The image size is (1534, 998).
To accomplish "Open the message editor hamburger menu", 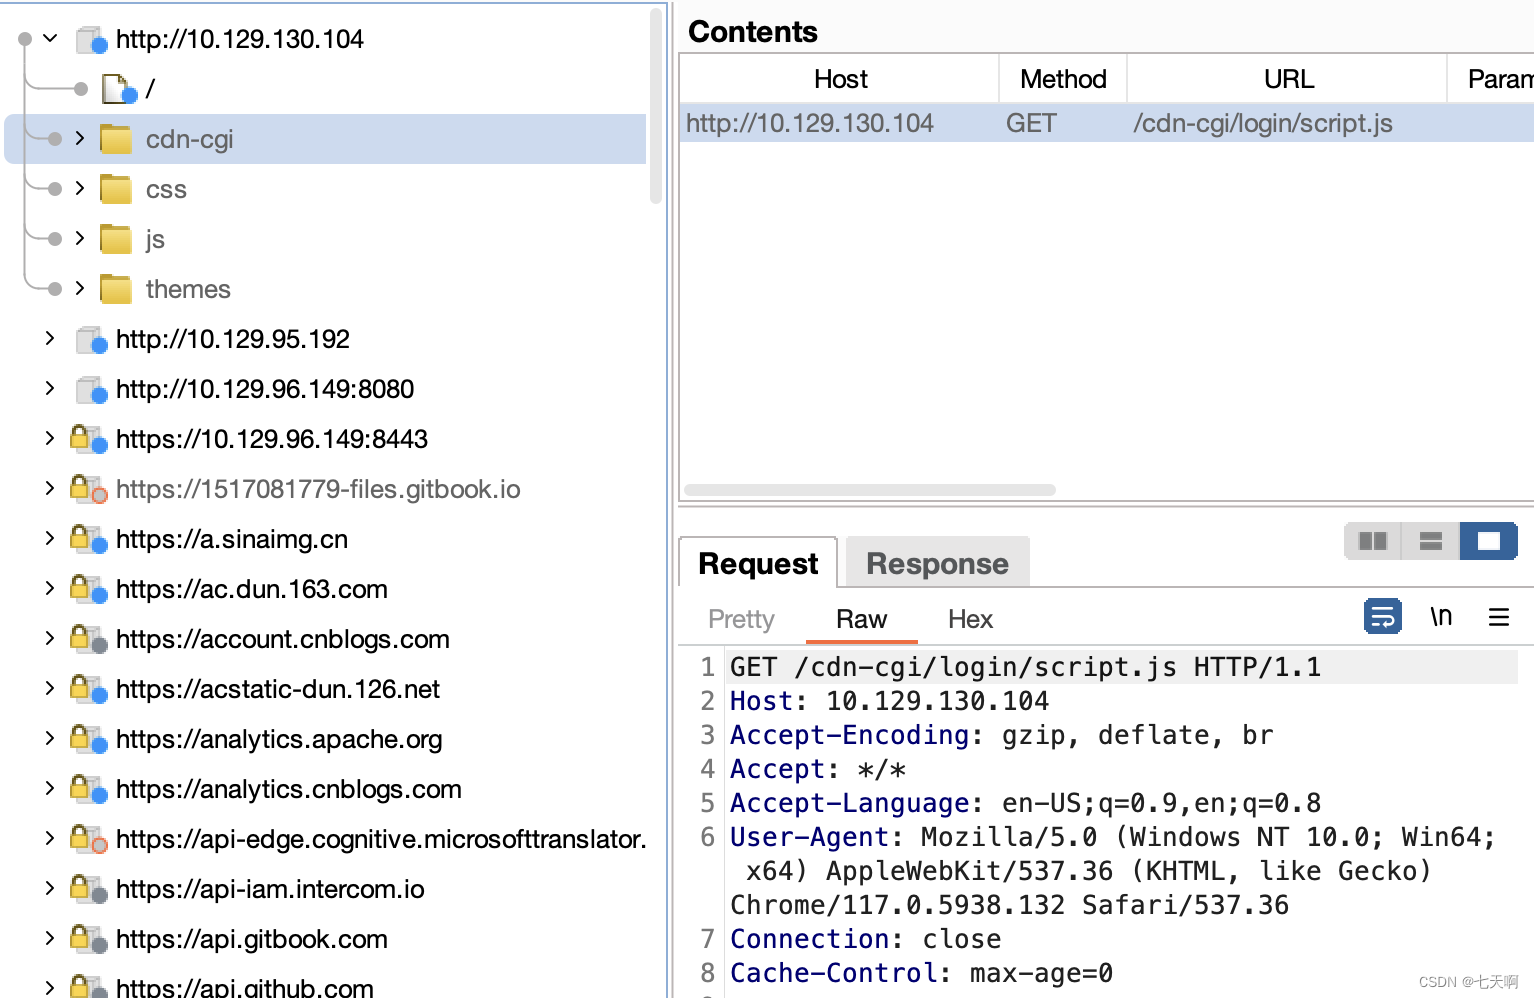I will [1498, 617].
